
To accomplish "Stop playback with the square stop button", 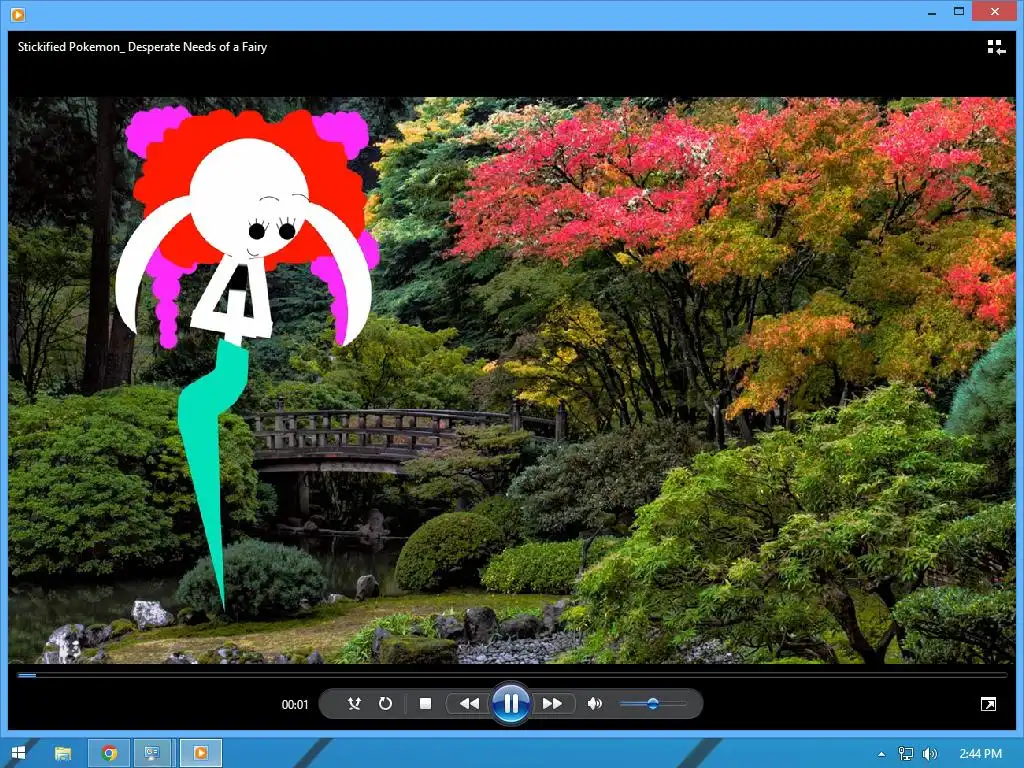I will pyautogui.click(x=425, y=703).
